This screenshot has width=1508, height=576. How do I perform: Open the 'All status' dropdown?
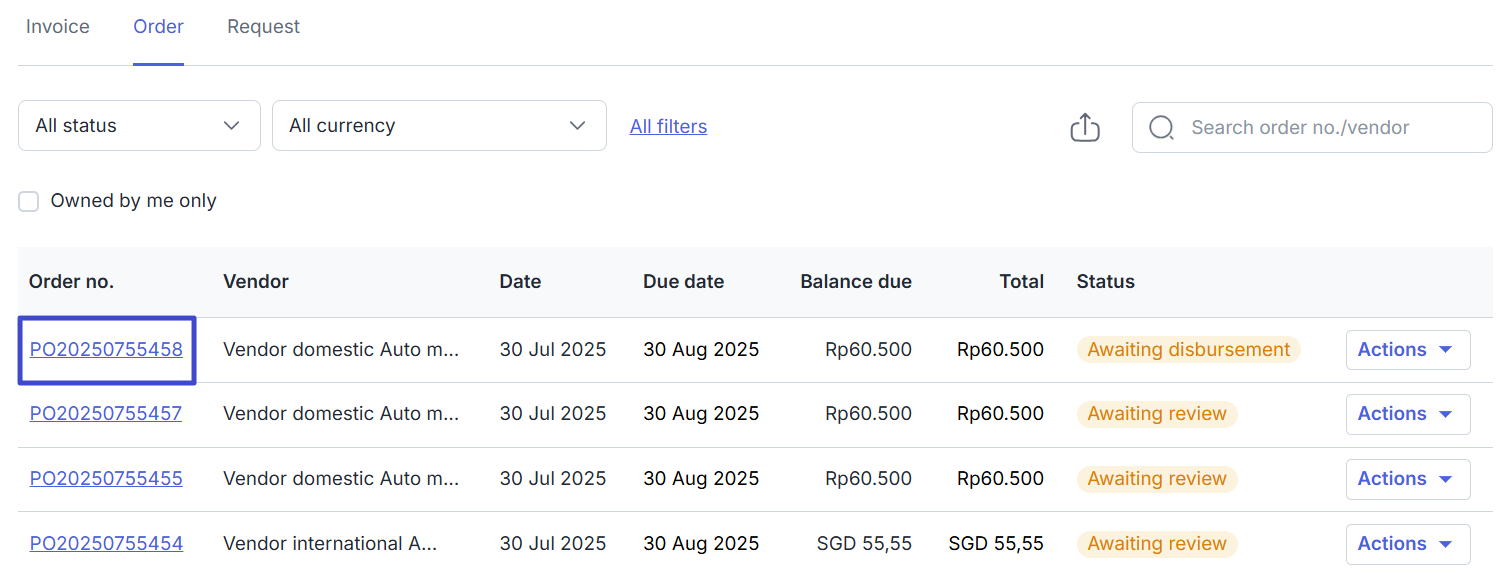click(139, 126)
